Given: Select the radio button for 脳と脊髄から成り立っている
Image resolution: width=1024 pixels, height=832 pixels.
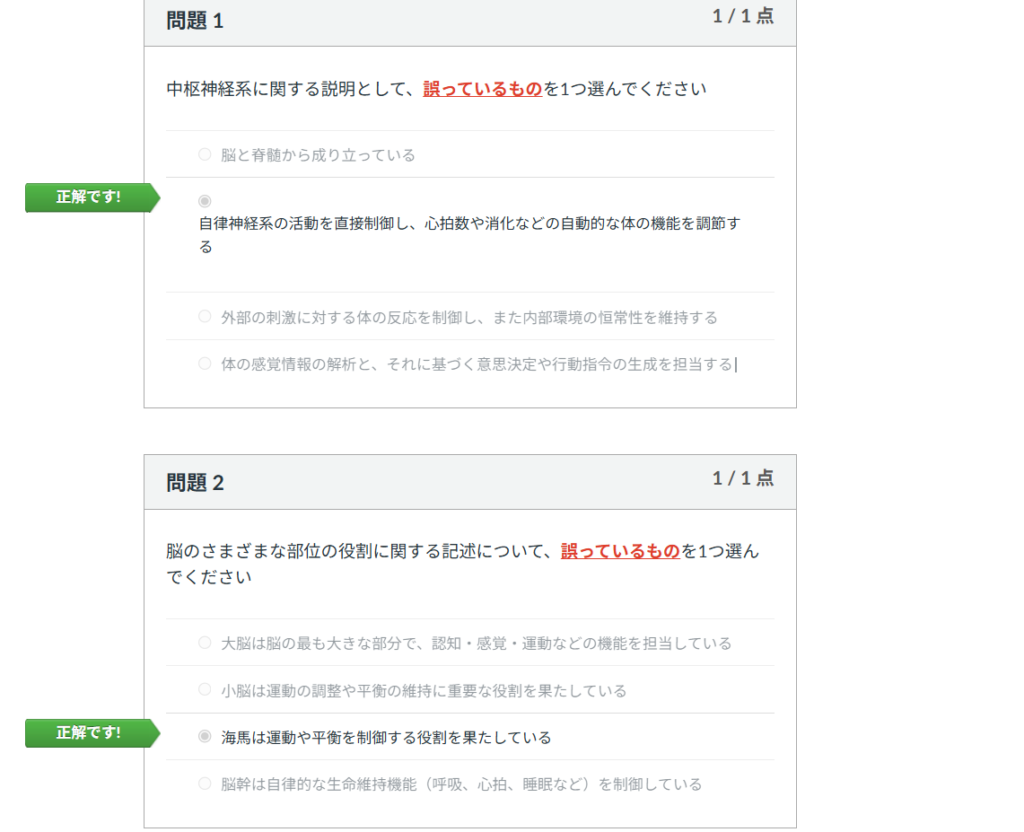Looking at the screenshot, I should click(x=205, y=155).
